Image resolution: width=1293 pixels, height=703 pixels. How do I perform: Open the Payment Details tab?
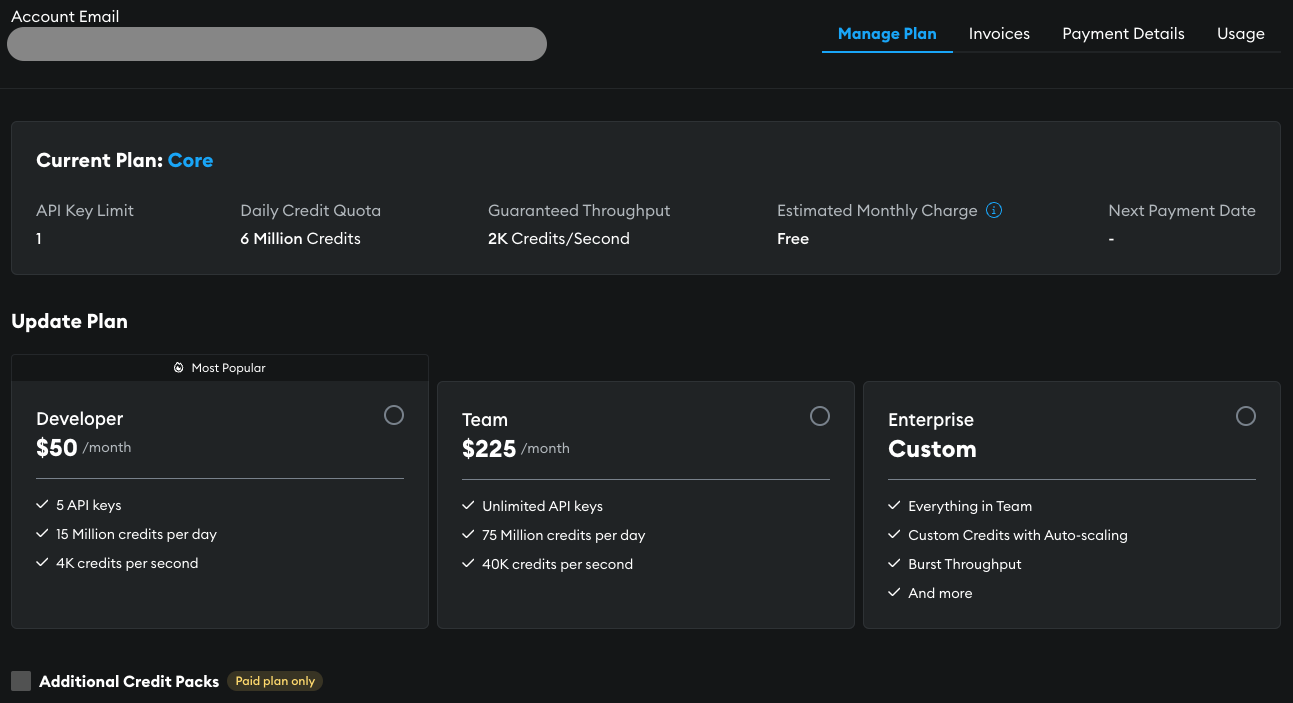[x=1123, y=34]
